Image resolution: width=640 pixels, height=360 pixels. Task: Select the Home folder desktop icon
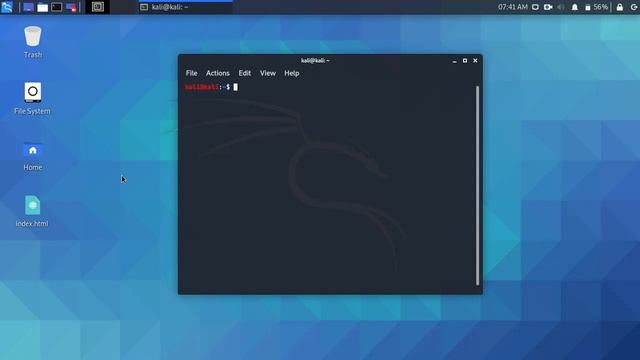tap(33, 156)
